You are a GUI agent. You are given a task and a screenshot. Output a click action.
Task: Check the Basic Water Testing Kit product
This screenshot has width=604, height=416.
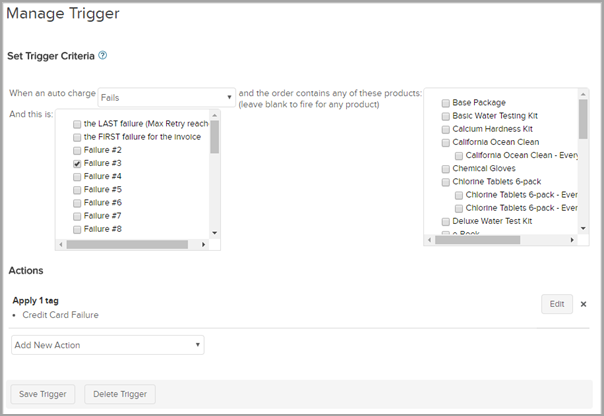(446, 116)
